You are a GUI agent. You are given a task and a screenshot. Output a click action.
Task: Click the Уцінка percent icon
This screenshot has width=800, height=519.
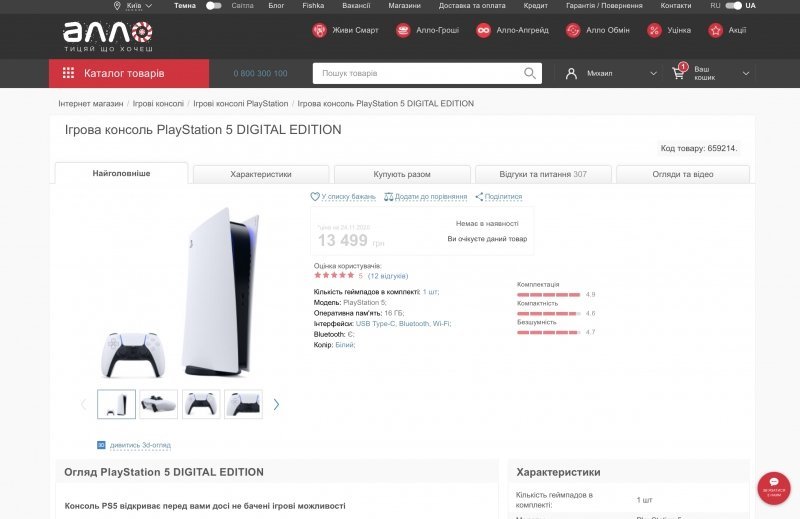point(654,31)
